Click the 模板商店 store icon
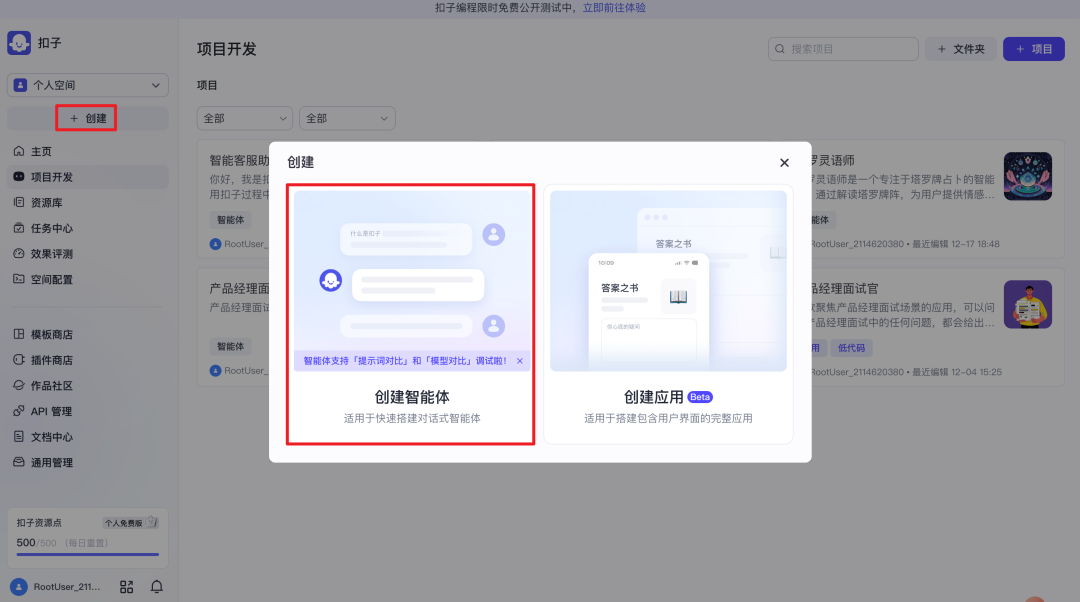1080x602 pixels. click(19, 334)
